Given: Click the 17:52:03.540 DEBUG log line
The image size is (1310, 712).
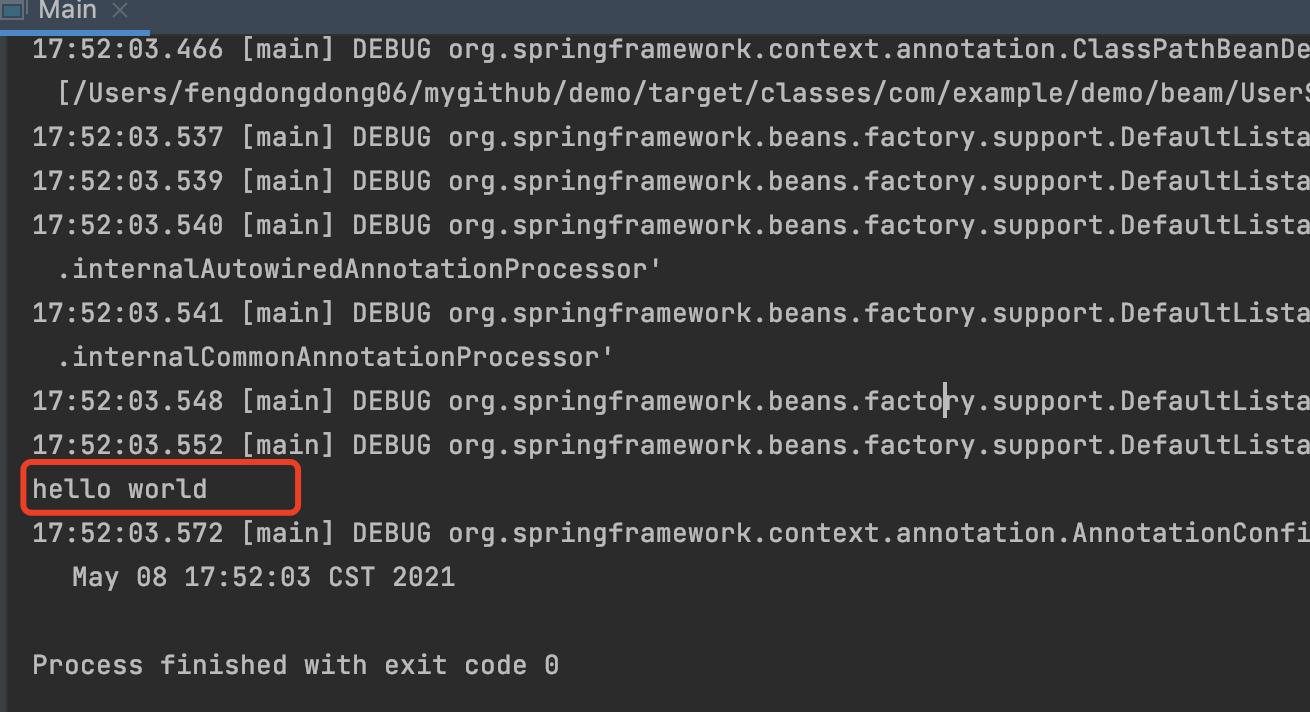Looking at the screenshot, I should pyautogui.click(x=671, y=225).
